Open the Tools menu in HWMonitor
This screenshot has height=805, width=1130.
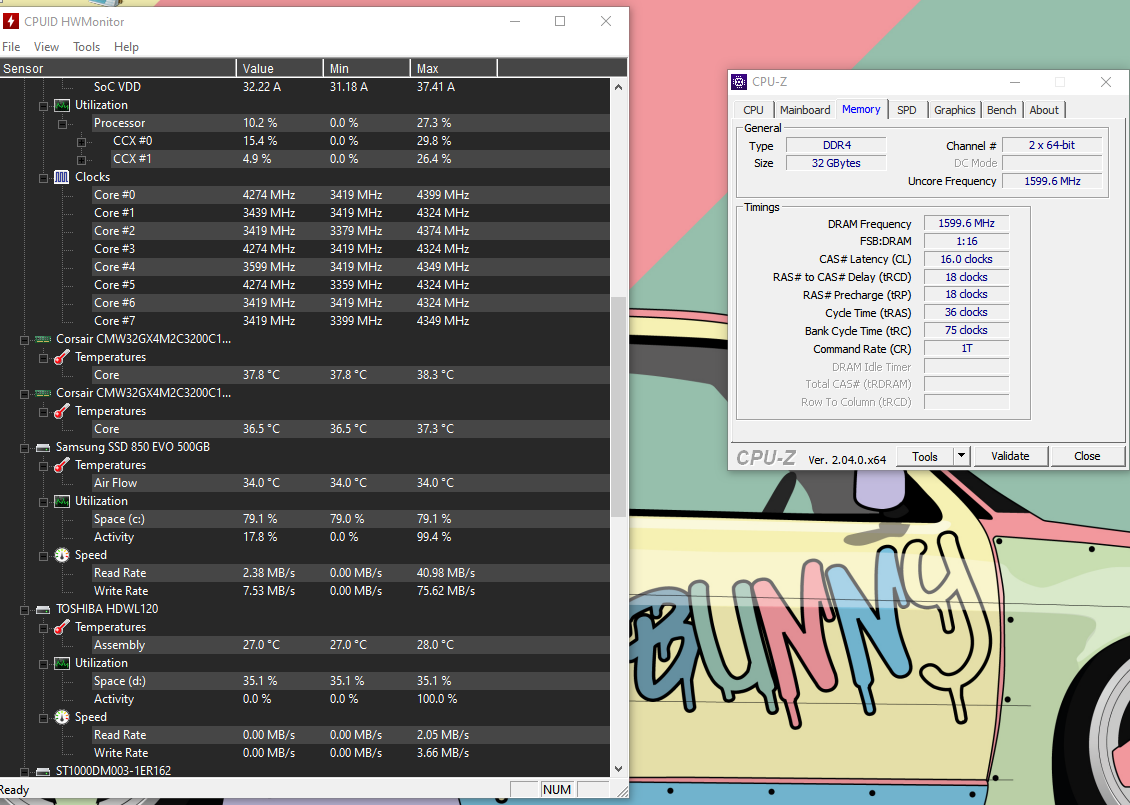coord(86,47)
